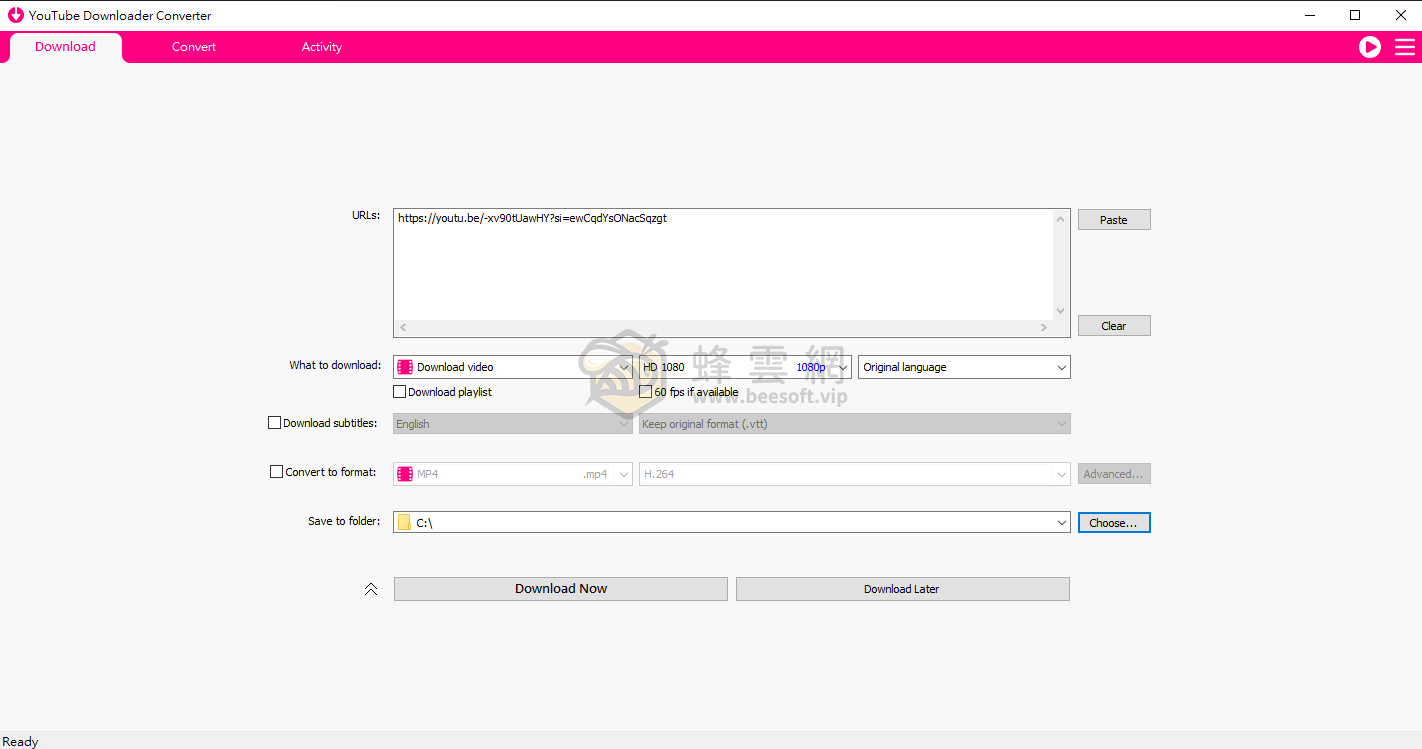Click the Clear button
Screen dimensions: 1422x749
(x=1114, y=326)
